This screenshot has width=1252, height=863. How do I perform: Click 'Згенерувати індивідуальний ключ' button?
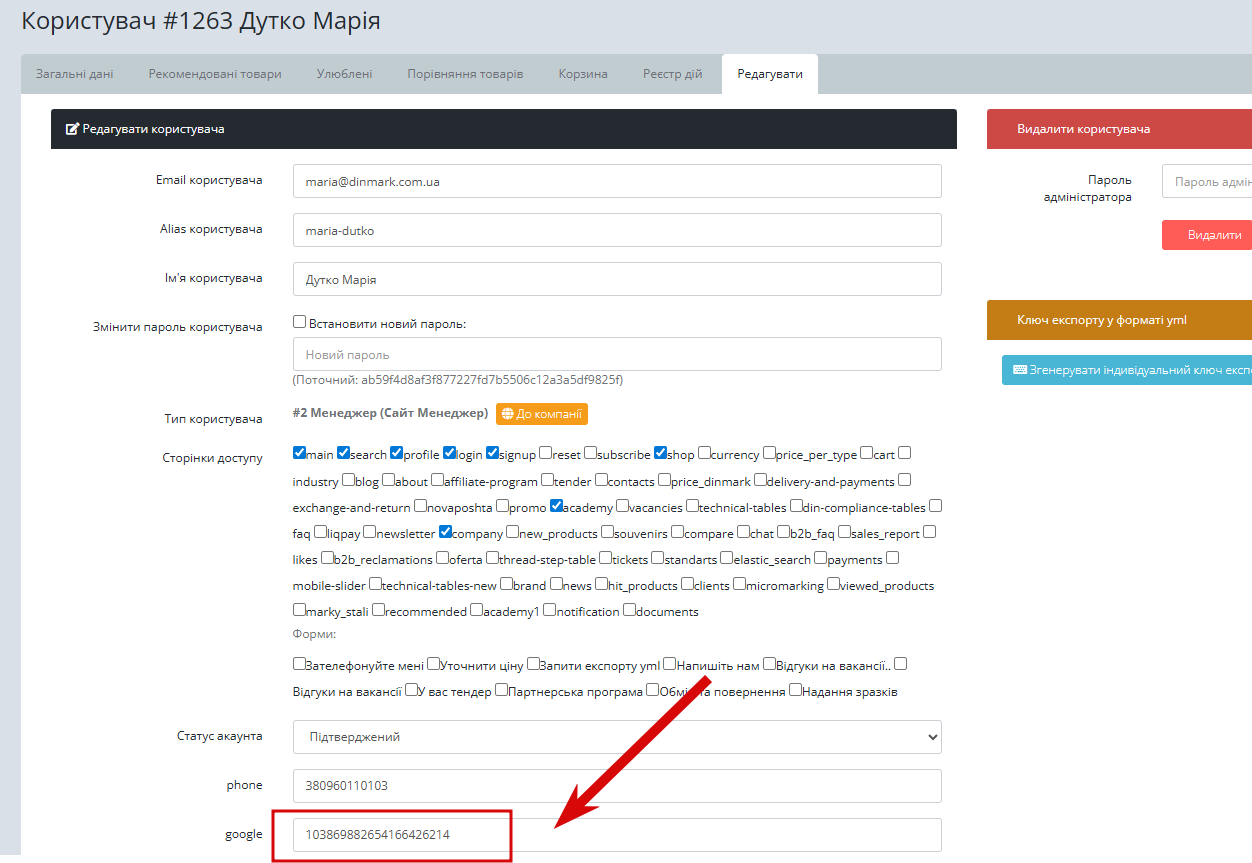coord(1127,370)
